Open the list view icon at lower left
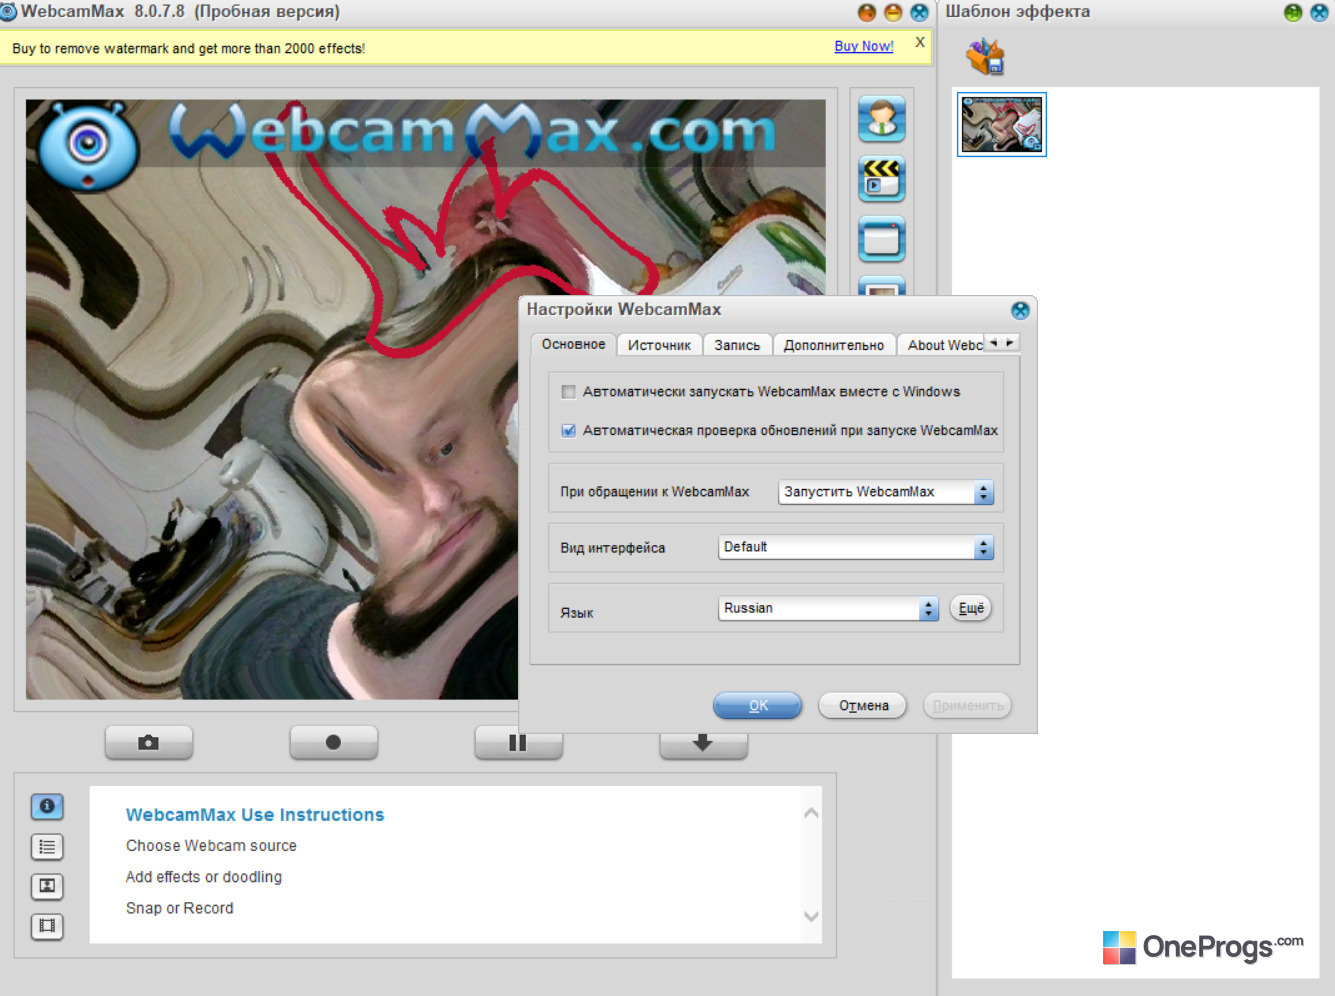Image resolution: width=1335 pixels, height=996 pixels. 47,847
